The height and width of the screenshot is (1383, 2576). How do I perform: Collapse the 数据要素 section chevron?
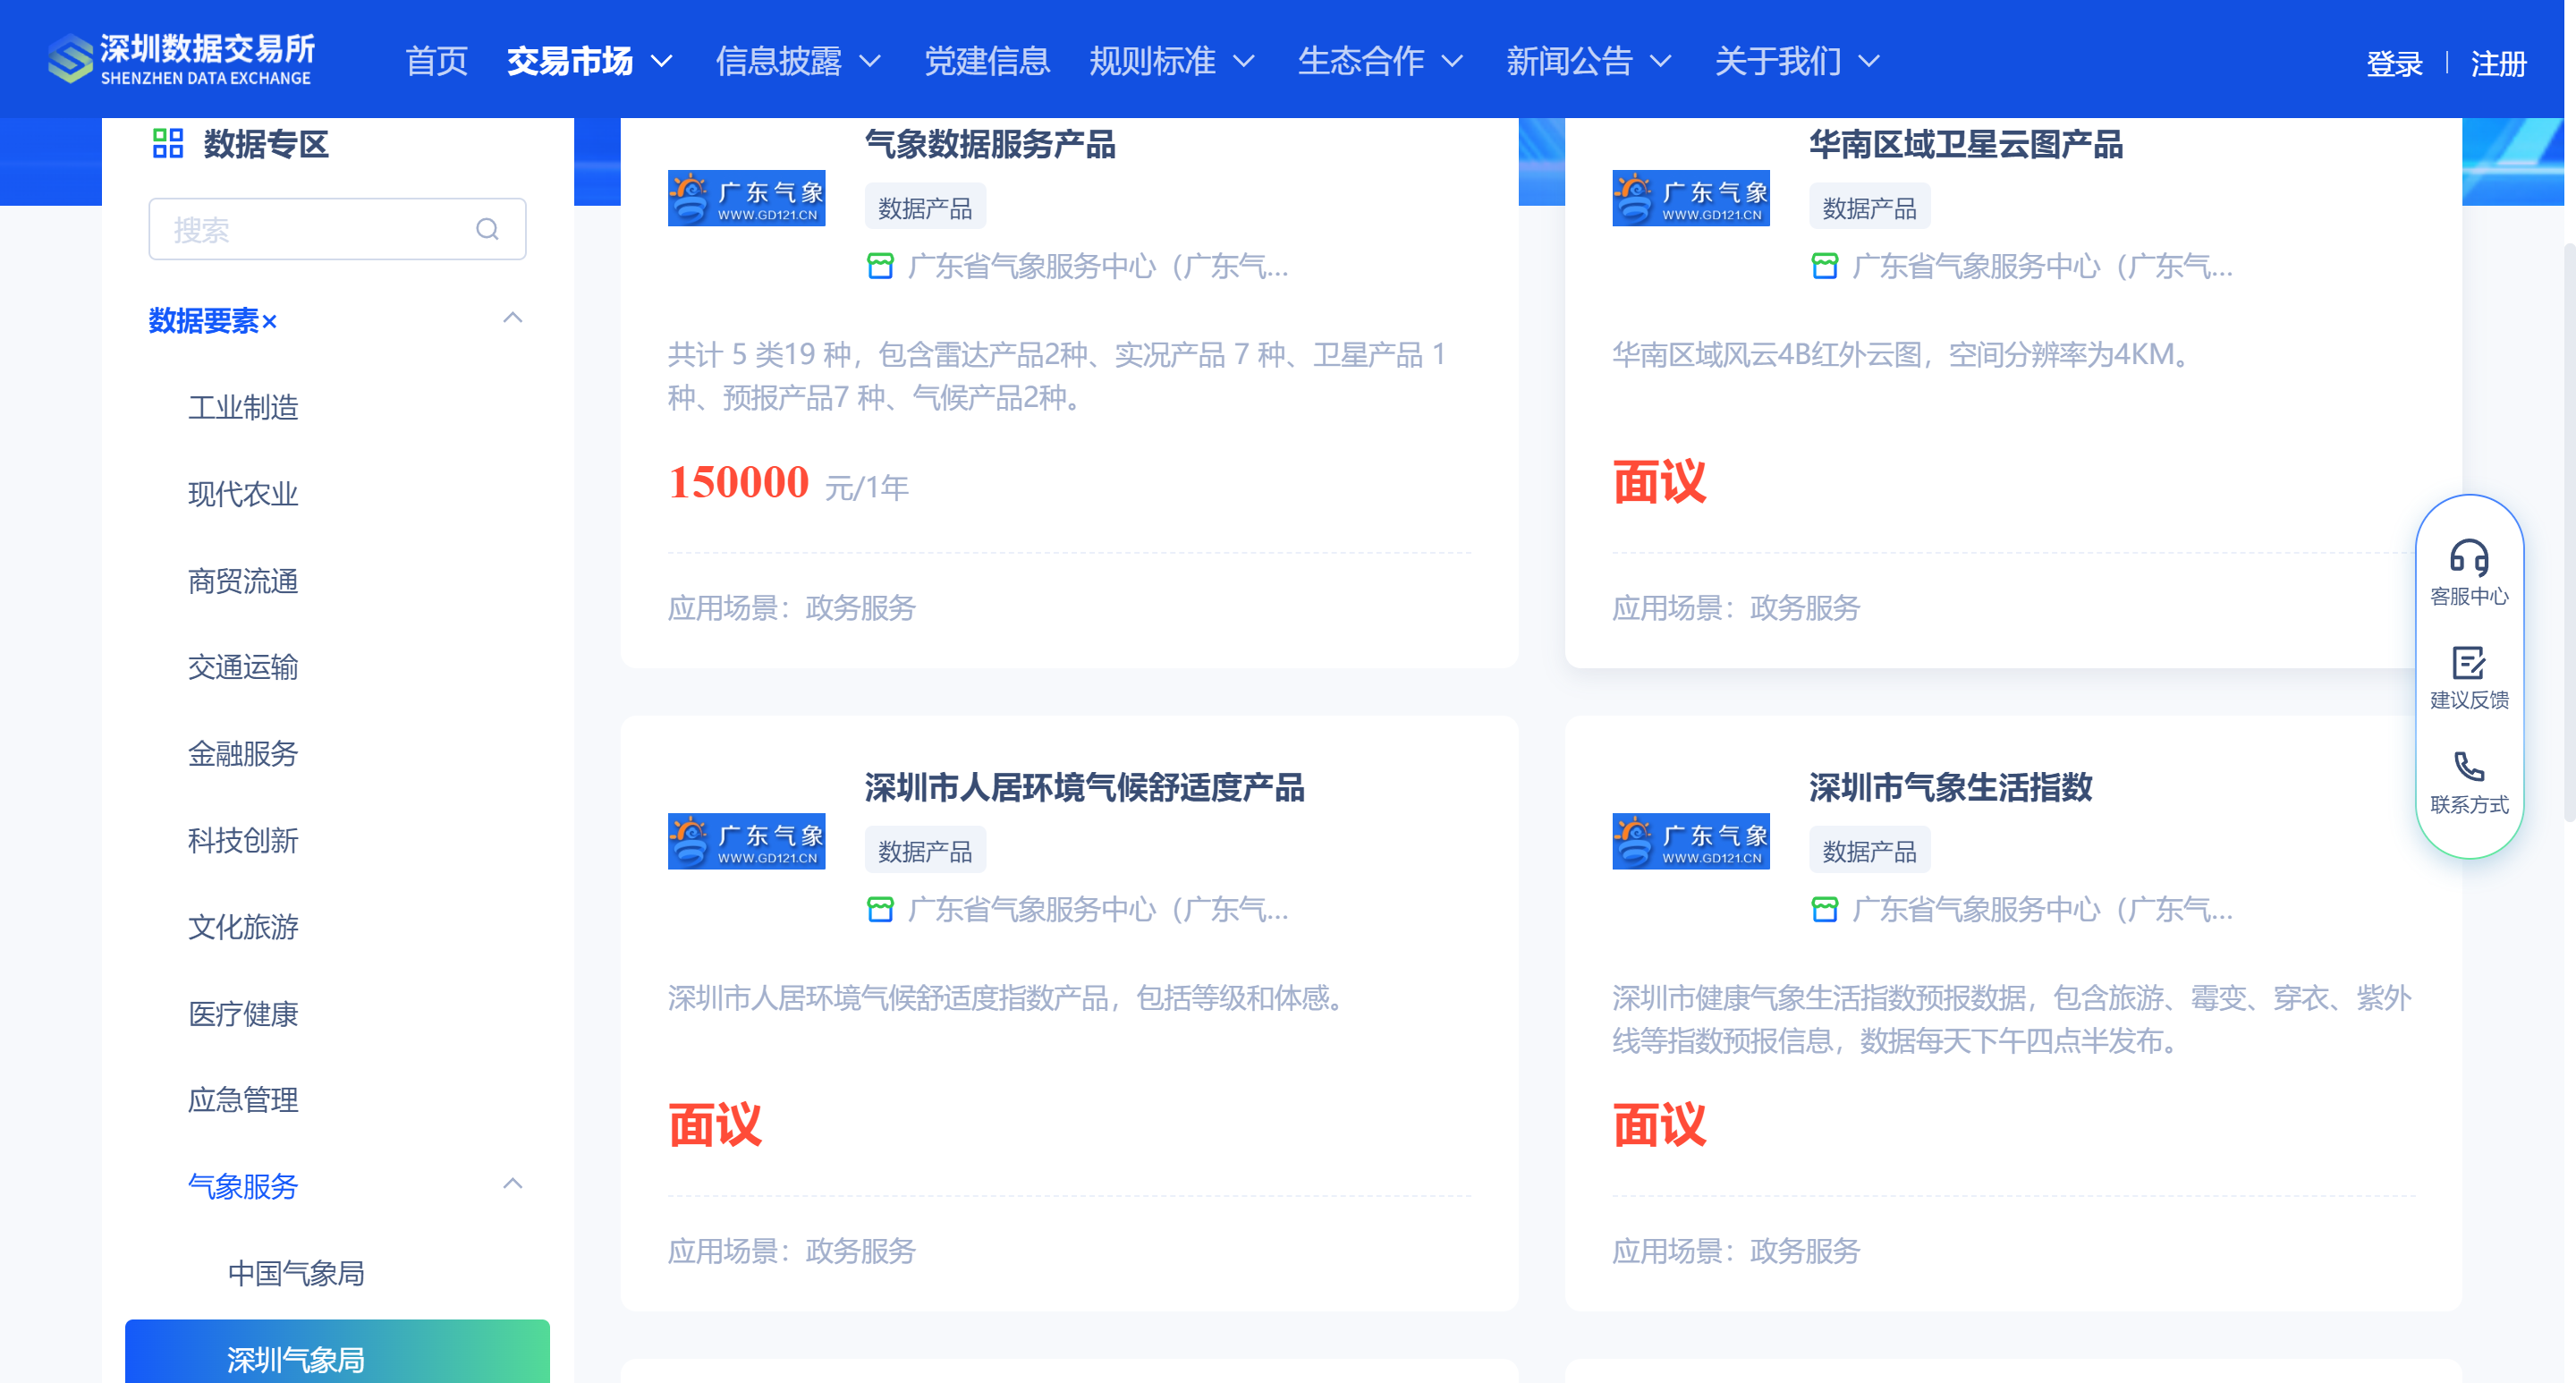[x=513, y=318]
